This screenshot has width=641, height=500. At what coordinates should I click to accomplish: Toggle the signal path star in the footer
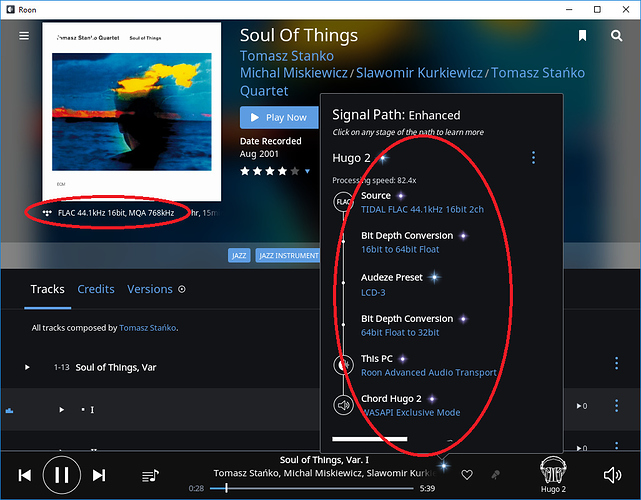[x=444, y=465]
